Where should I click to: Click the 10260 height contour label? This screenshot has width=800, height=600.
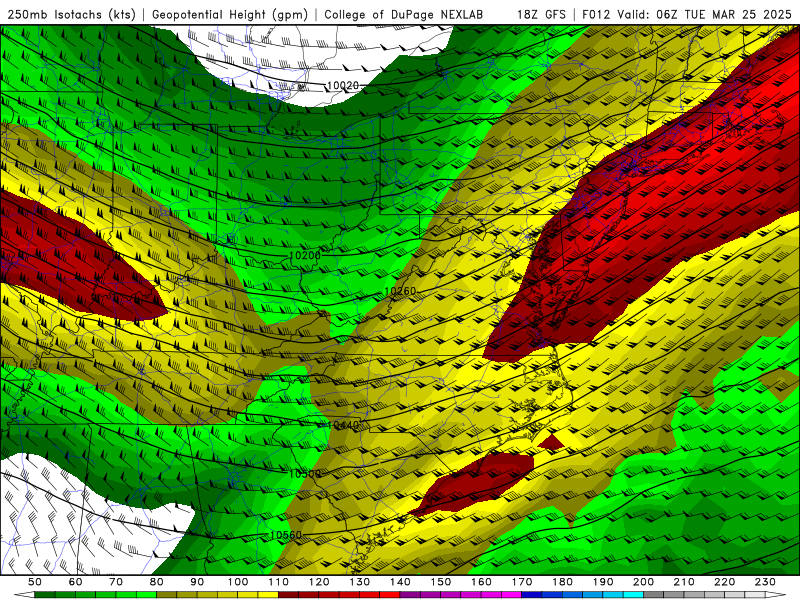[400, 291]
